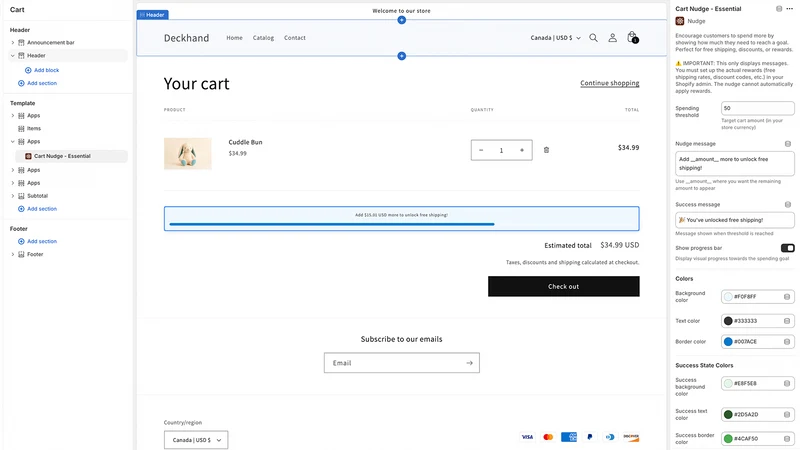Click Add section under Footer group
Screen dimensions: 800x450
pyautogui.click(x=37, y=241)
